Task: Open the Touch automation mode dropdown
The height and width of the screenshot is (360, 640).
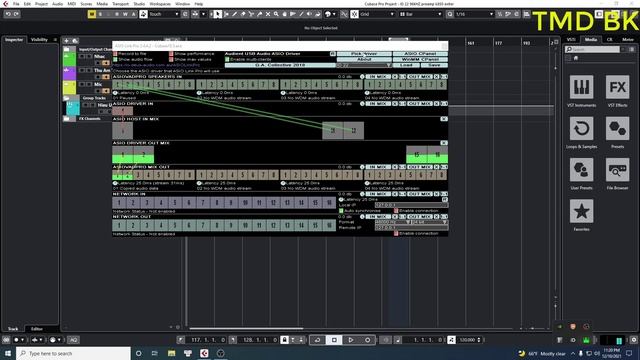Action: point(164,14)
